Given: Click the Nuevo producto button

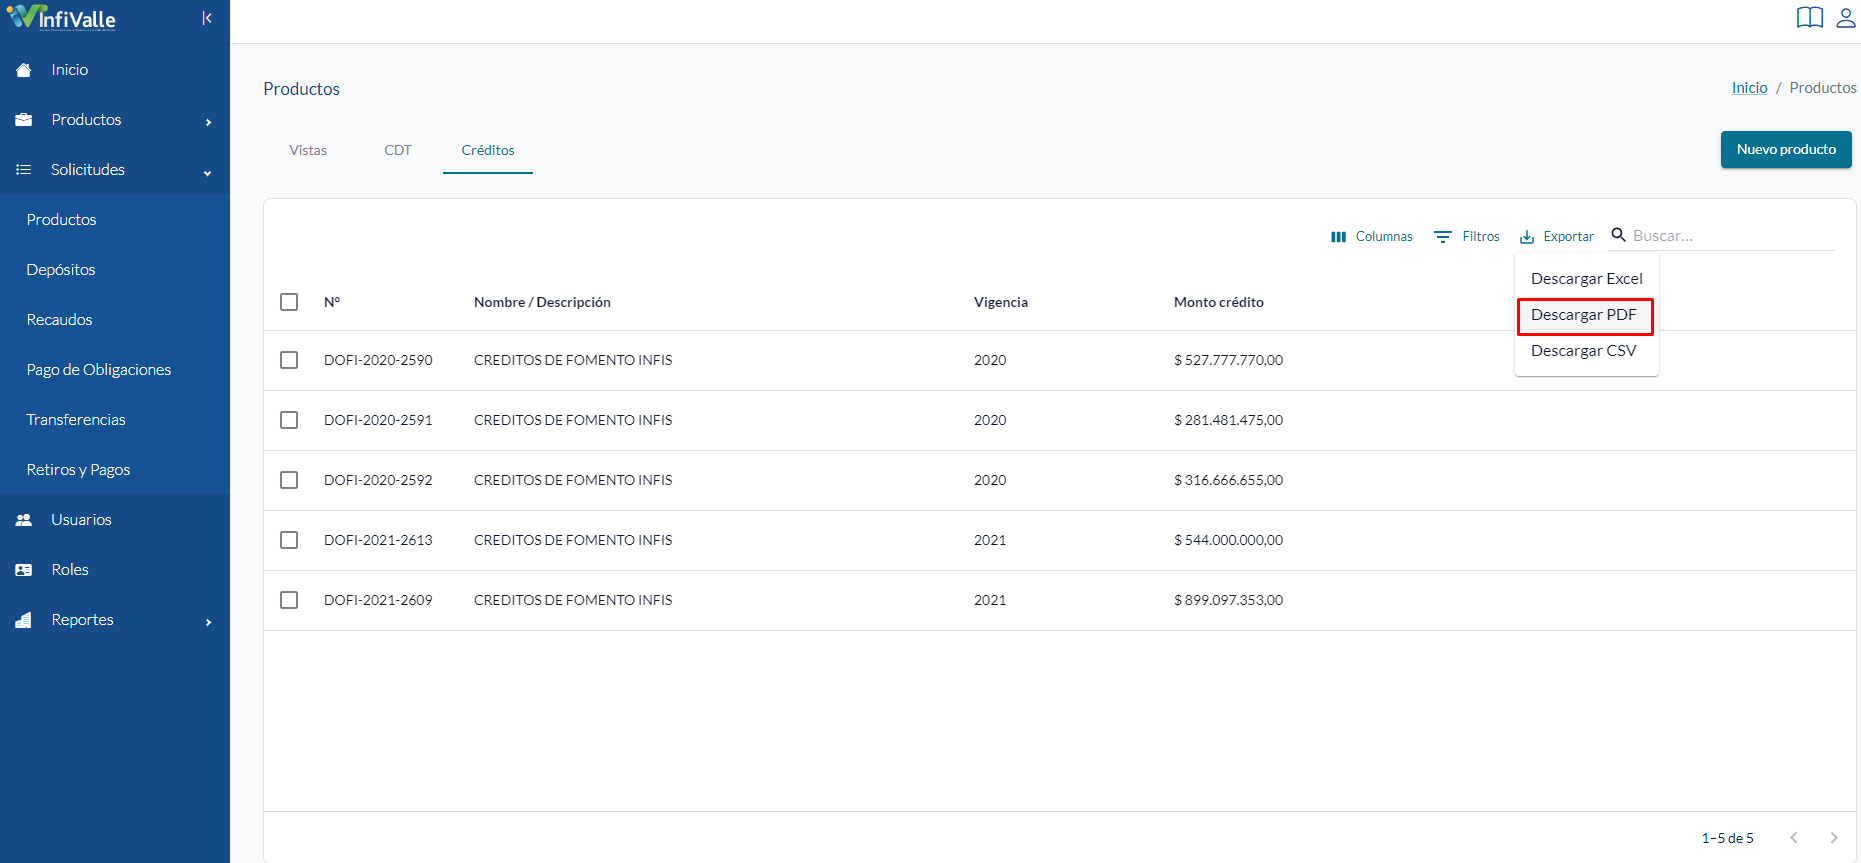Looking at the screenshot, I should click(1786, 150).
